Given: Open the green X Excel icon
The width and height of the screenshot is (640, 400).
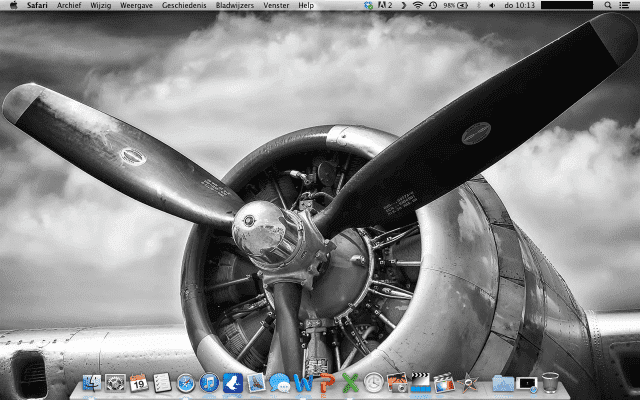Looking at the screenshot, I should 349,383.
